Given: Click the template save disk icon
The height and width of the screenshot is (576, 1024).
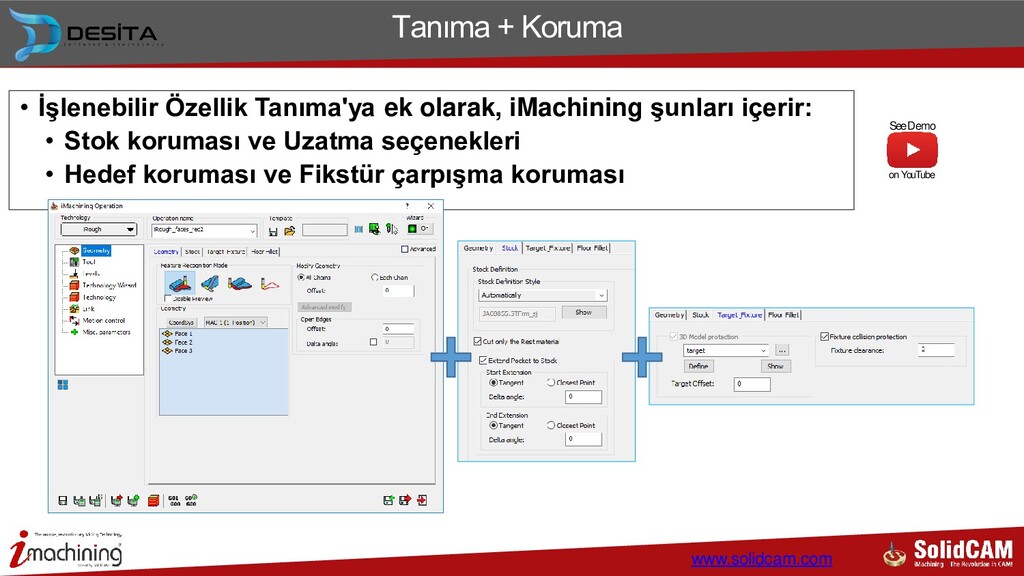Looking at the screenshot, I should (273, 231).
